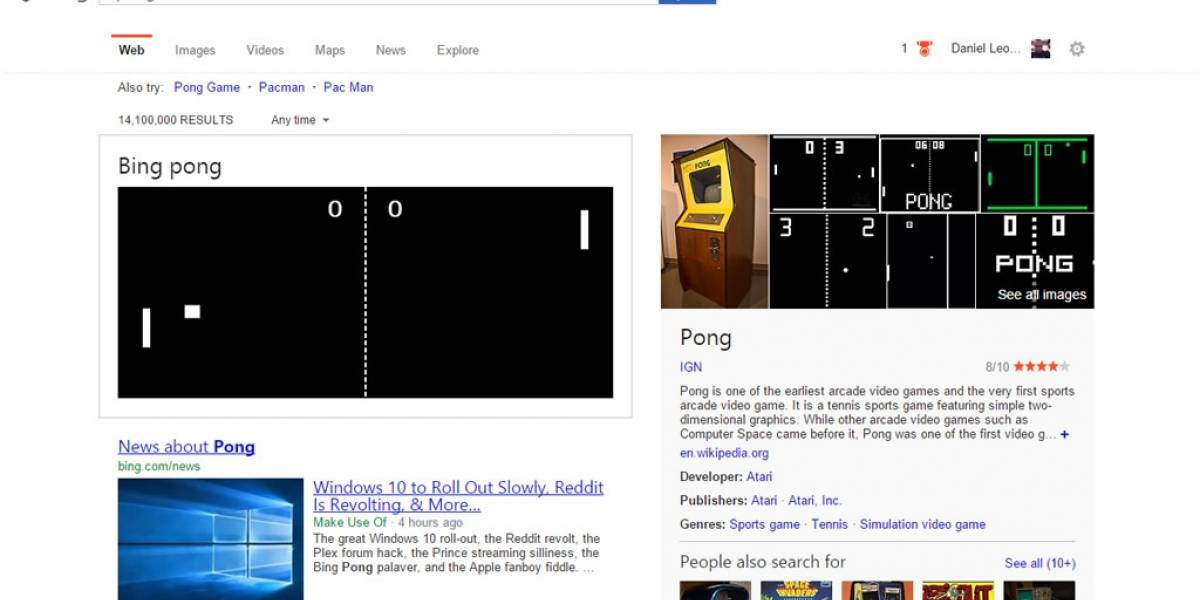Open Windows 10 to Roll Out Slowly article
Viewport: 1200px width, 600px height.
(x=458, y=496)
